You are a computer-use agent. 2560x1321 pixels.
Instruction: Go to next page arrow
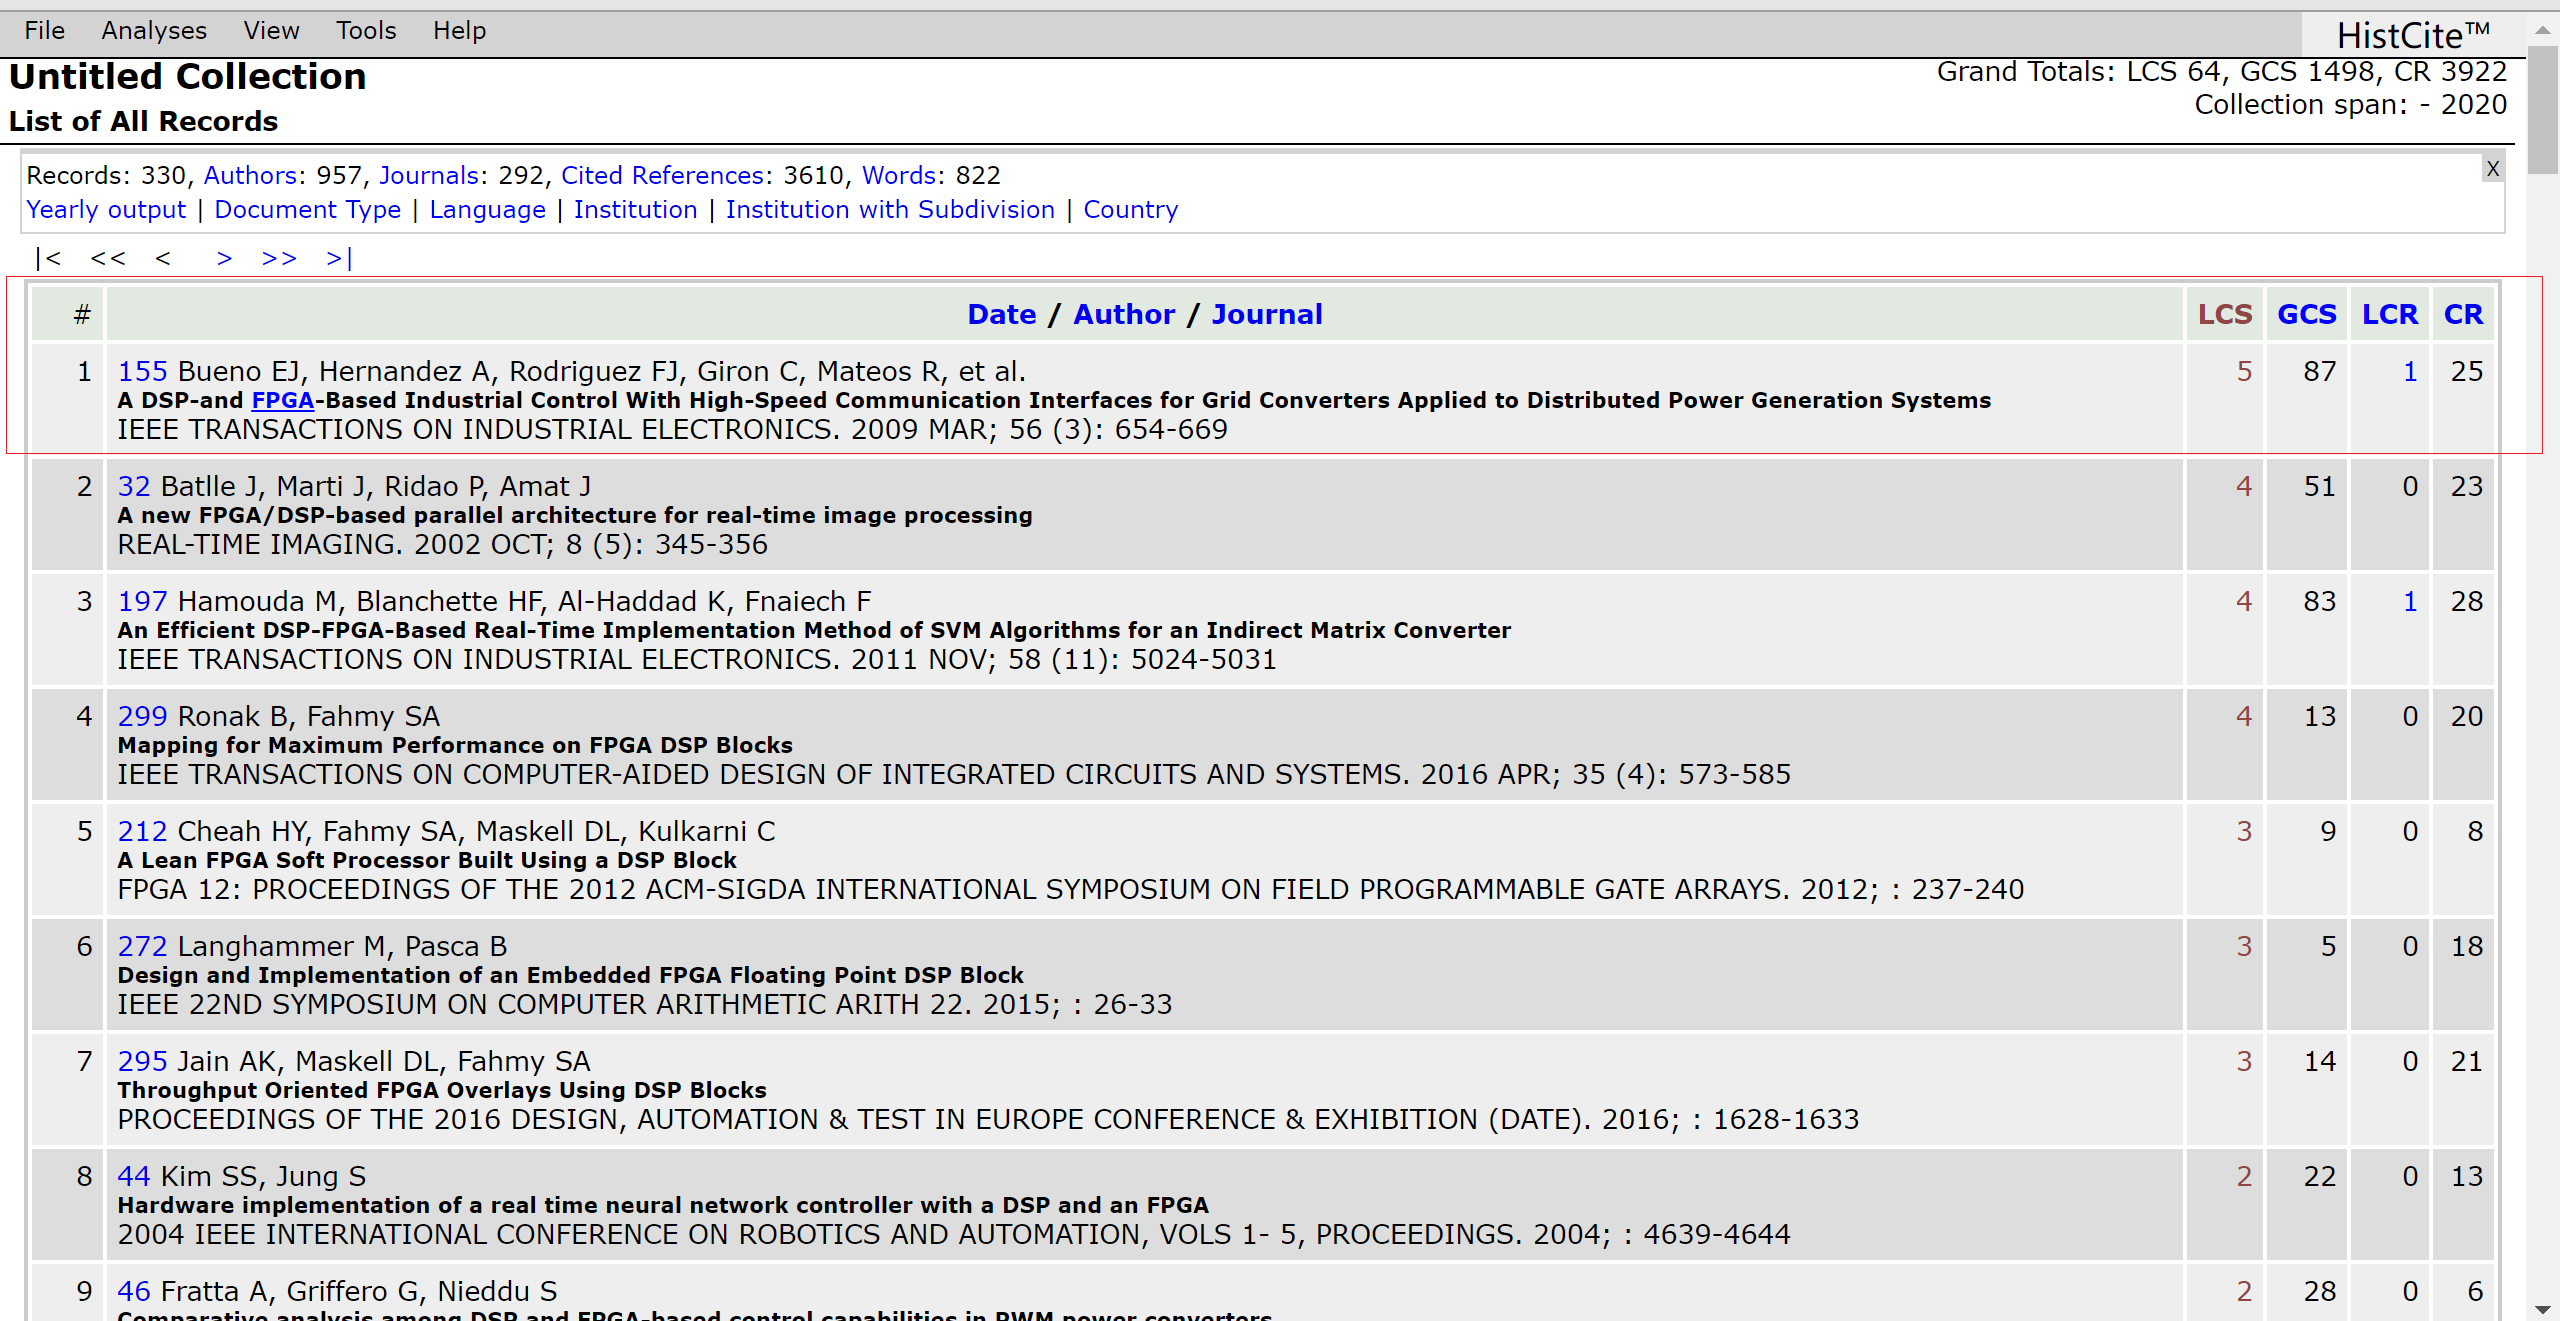pyautogui.click(x=224, y=258)
